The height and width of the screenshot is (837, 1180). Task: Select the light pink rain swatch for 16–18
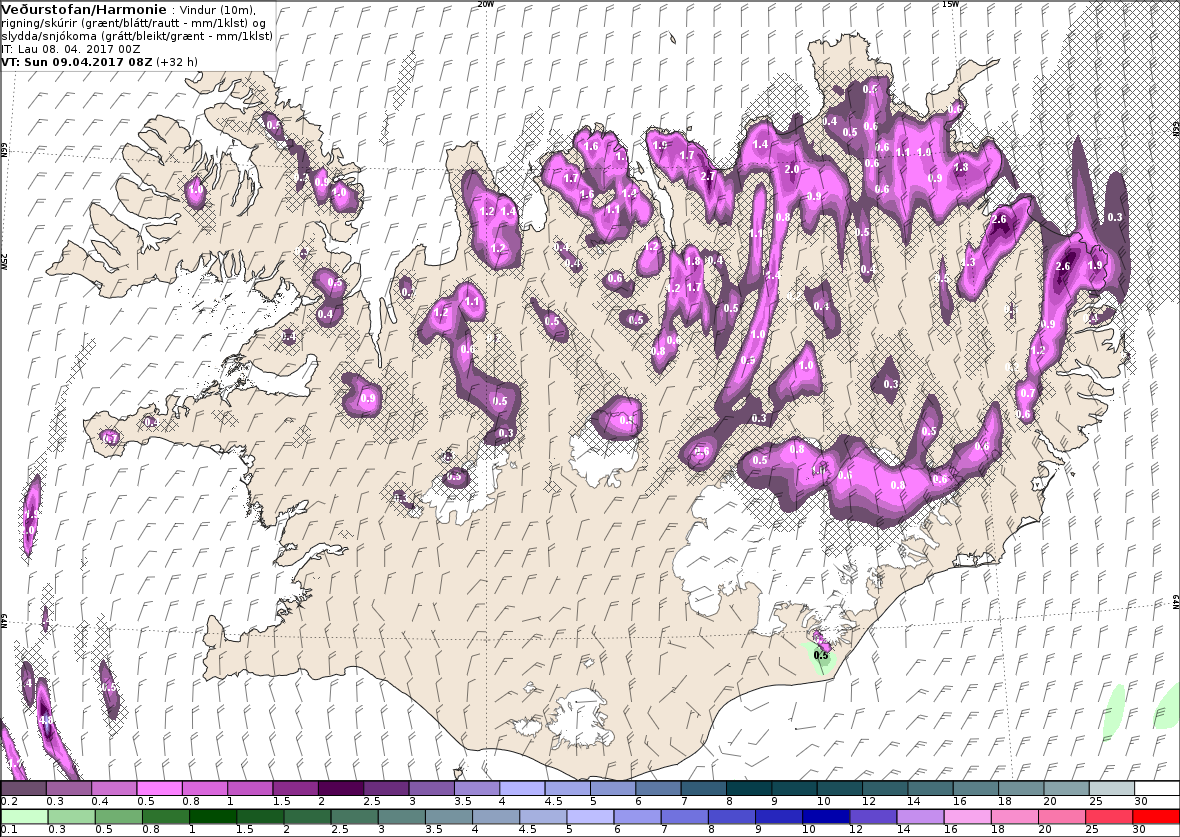(x=967, y=817)
